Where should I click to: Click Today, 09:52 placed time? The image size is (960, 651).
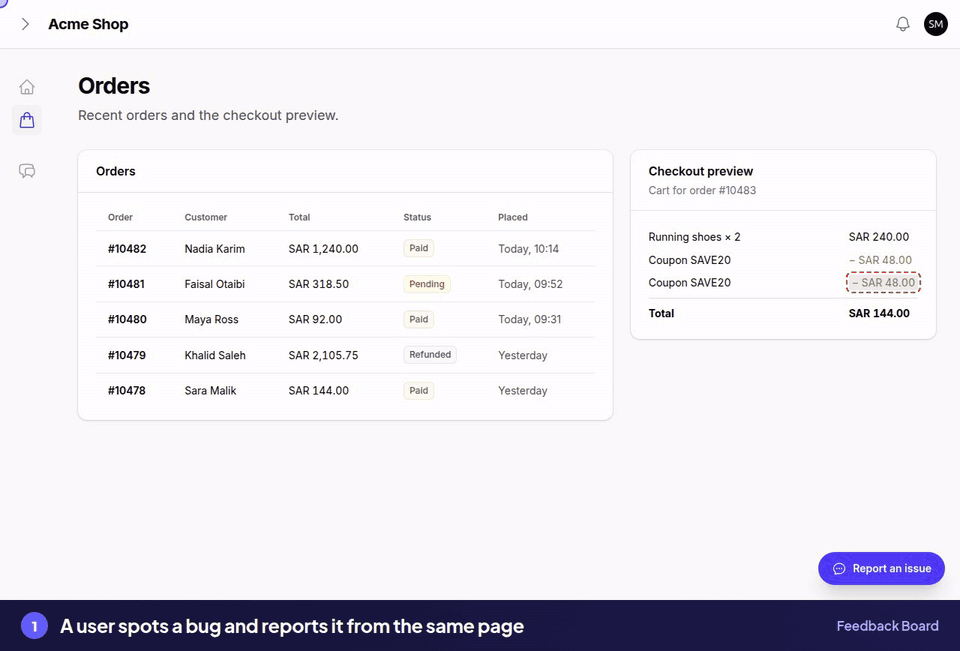point(530,284)
